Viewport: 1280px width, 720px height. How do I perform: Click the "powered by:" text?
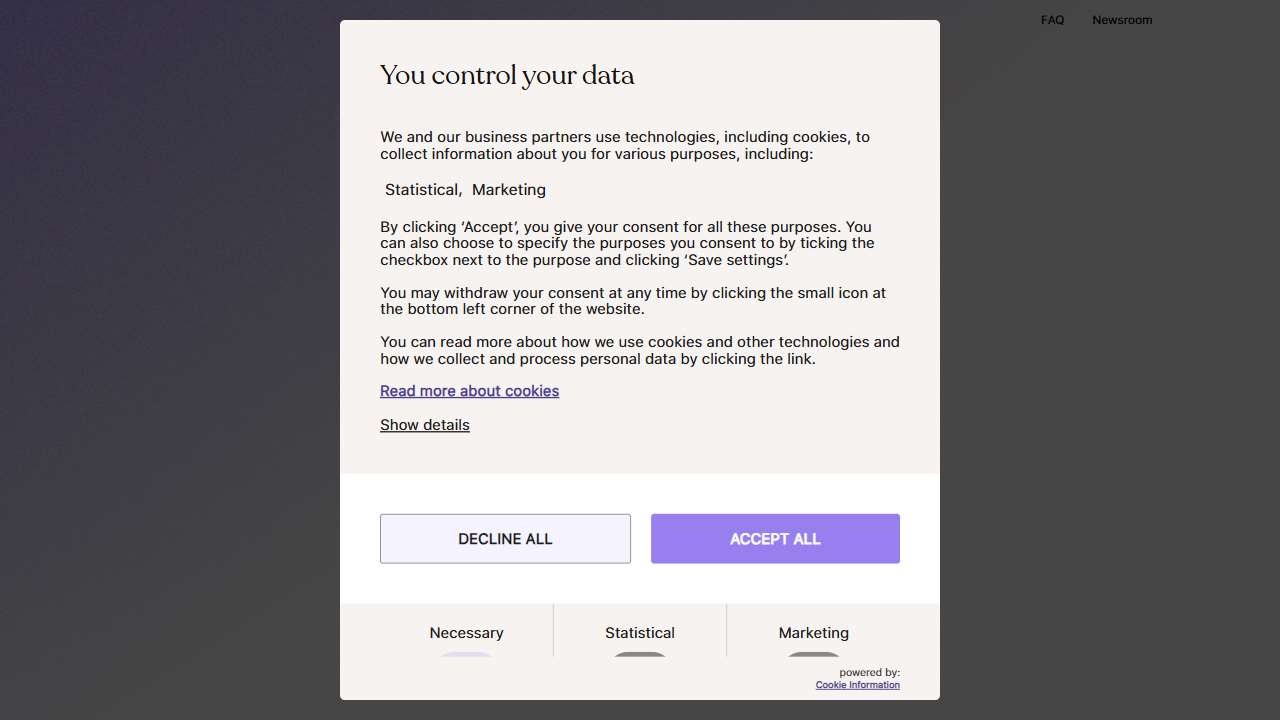coord(869,673)
